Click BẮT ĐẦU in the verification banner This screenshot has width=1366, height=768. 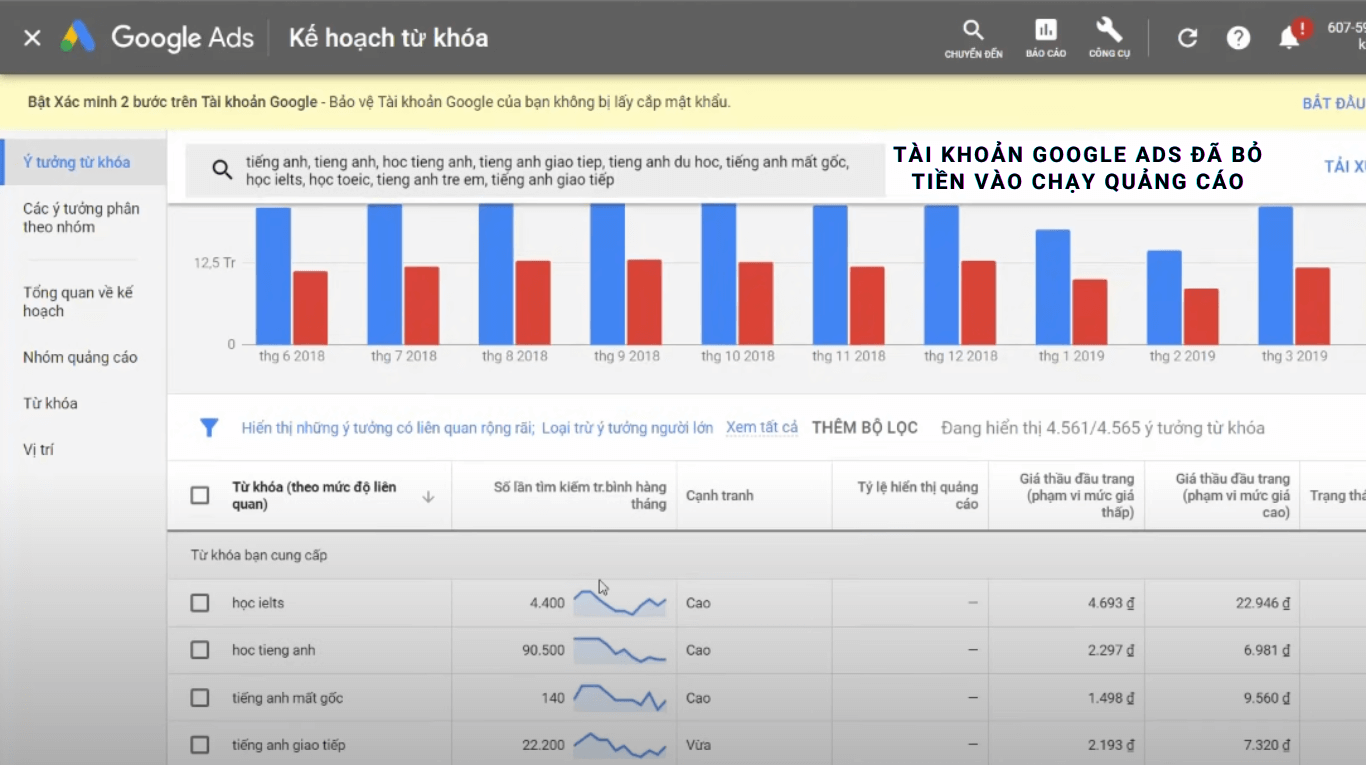click(x=1333, y=102)
